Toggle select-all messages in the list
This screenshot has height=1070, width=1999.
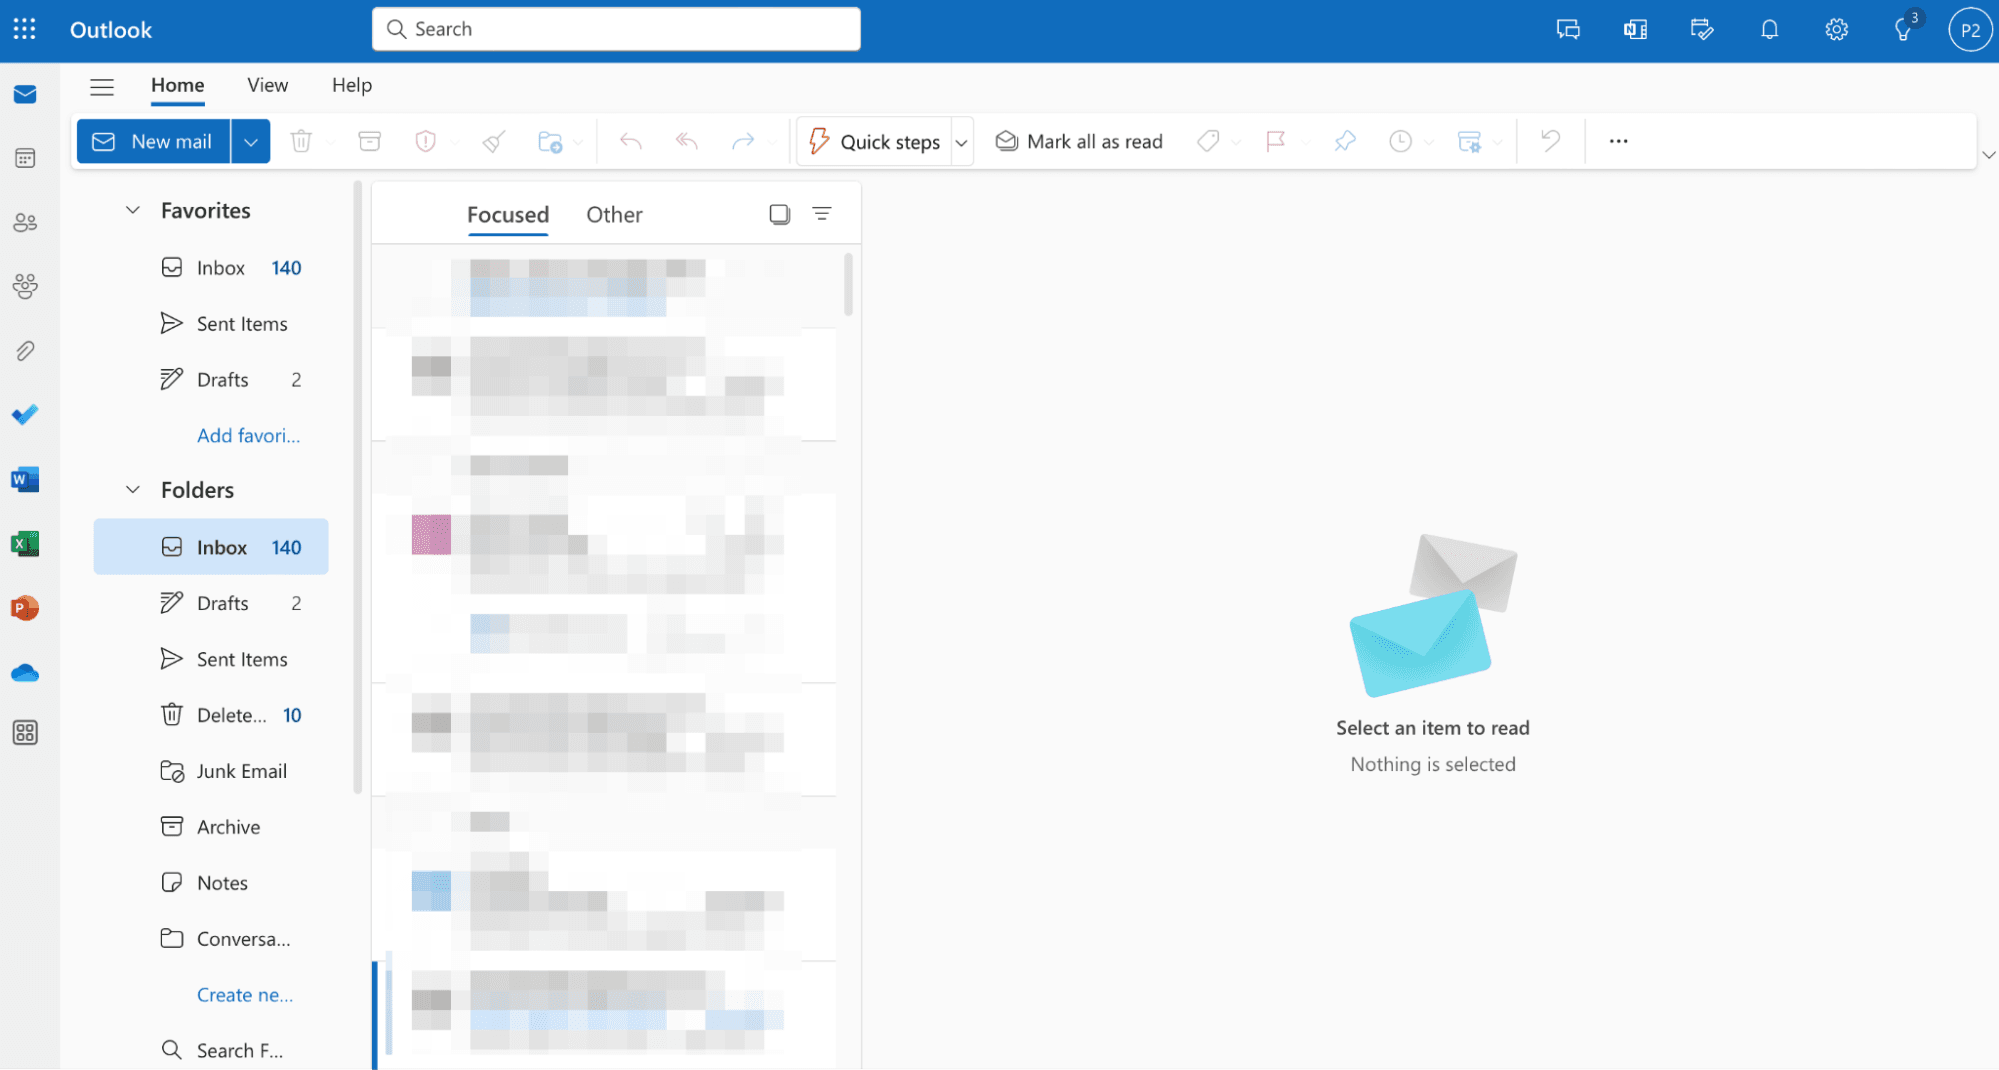click(779, 213)
